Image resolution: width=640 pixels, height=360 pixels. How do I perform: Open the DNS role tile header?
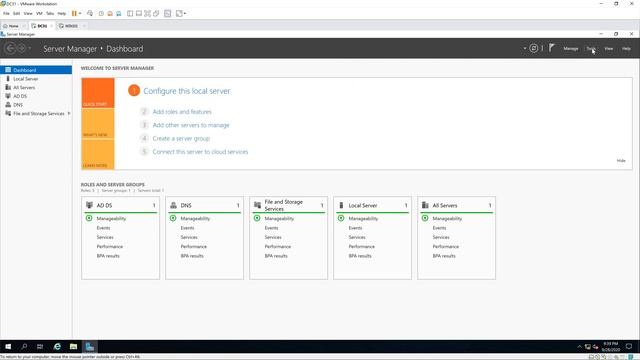[204, 205]
